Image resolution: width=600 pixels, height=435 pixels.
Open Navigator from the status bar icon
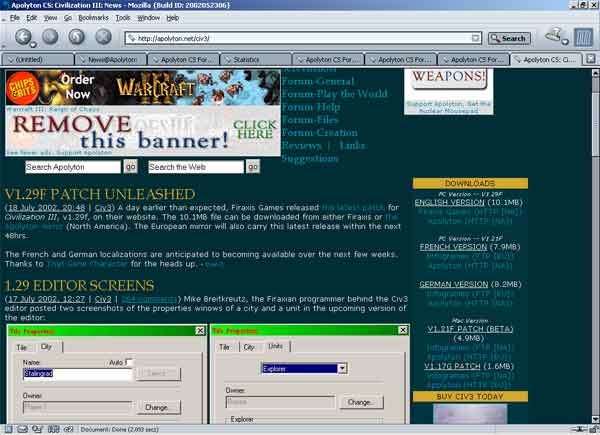[7, 428]
